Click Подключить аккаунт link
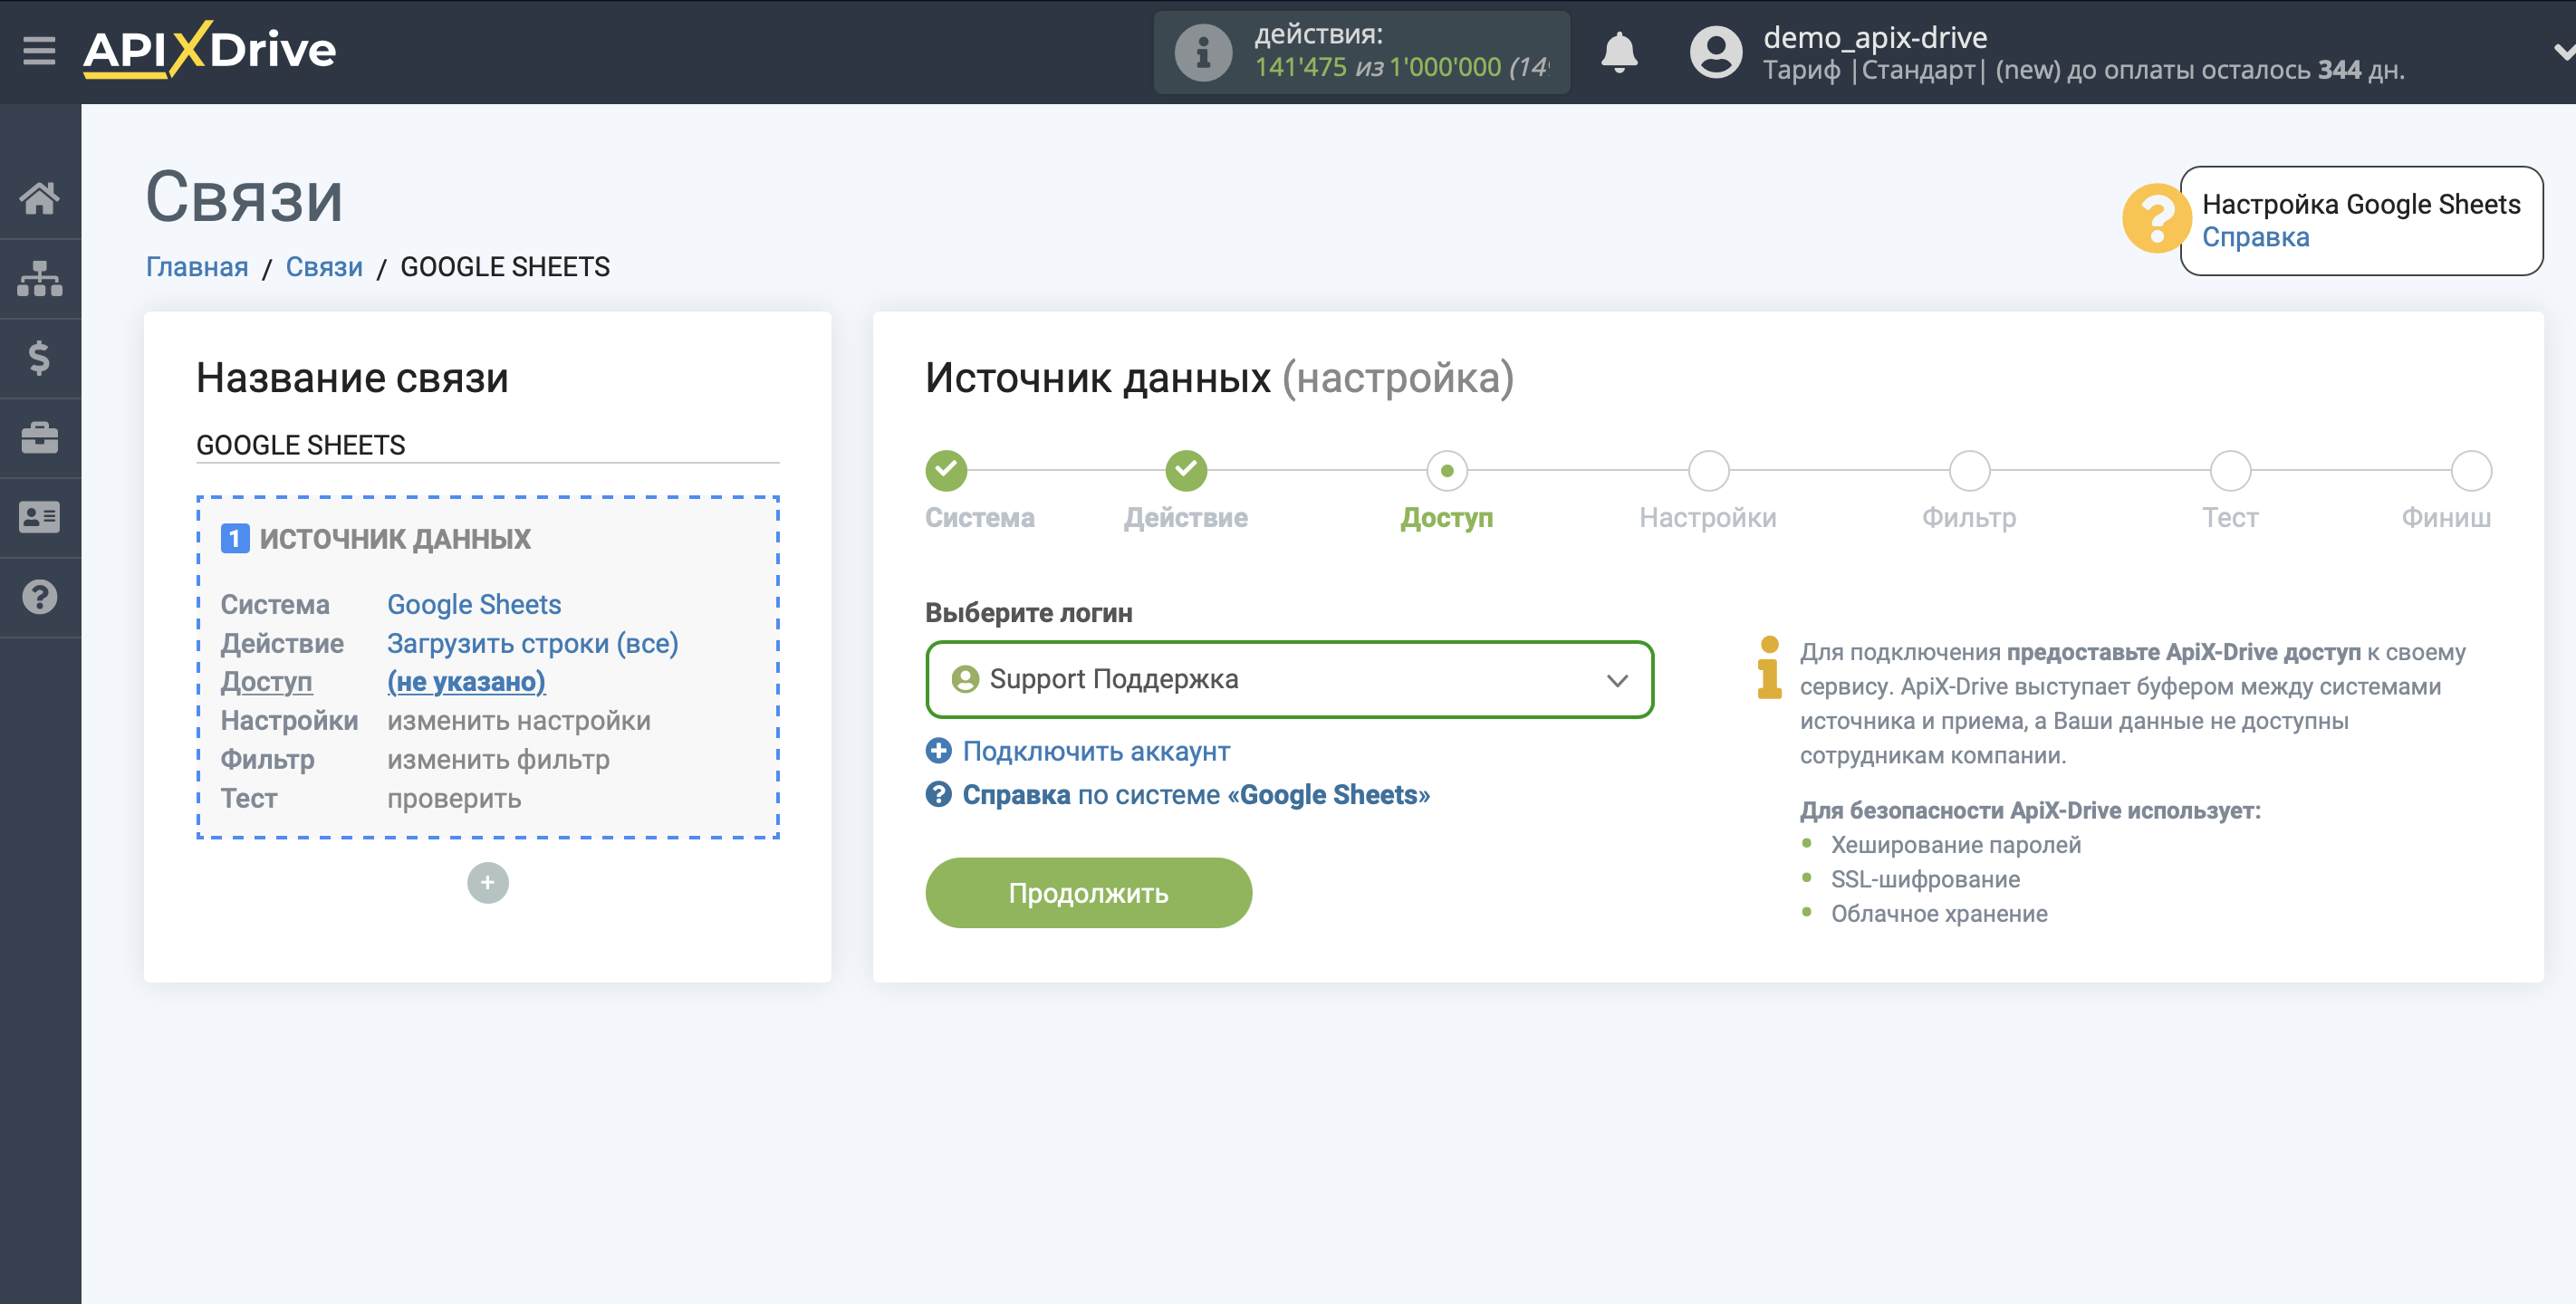 tap(1096, 752)
